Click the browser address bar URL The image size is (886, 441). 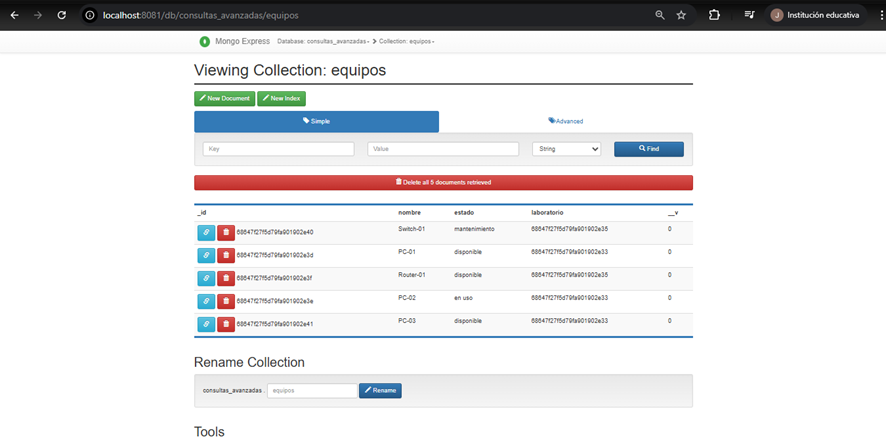point(201,15)
